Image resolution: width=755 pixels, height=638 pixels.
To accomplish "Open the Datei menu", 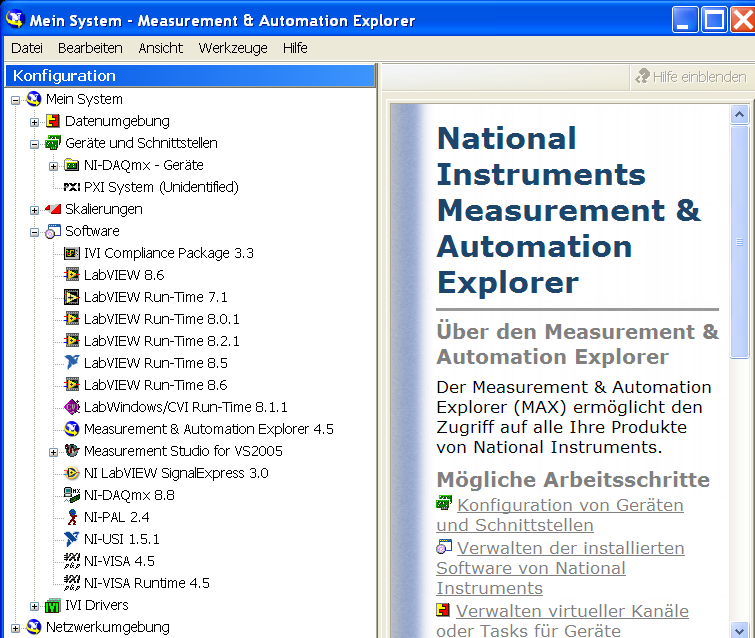I will click(26, 48).
